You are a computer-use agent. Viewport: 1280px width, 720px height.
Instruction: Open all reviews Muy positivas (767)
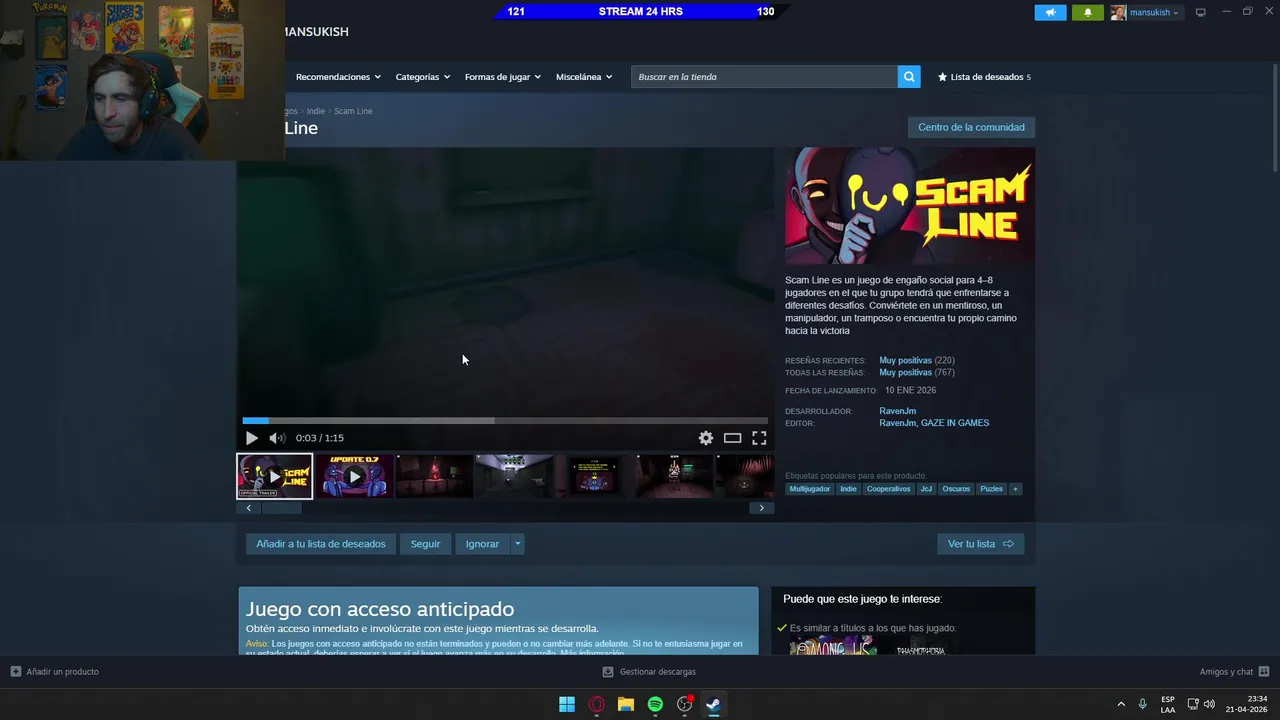coord(916,372)
